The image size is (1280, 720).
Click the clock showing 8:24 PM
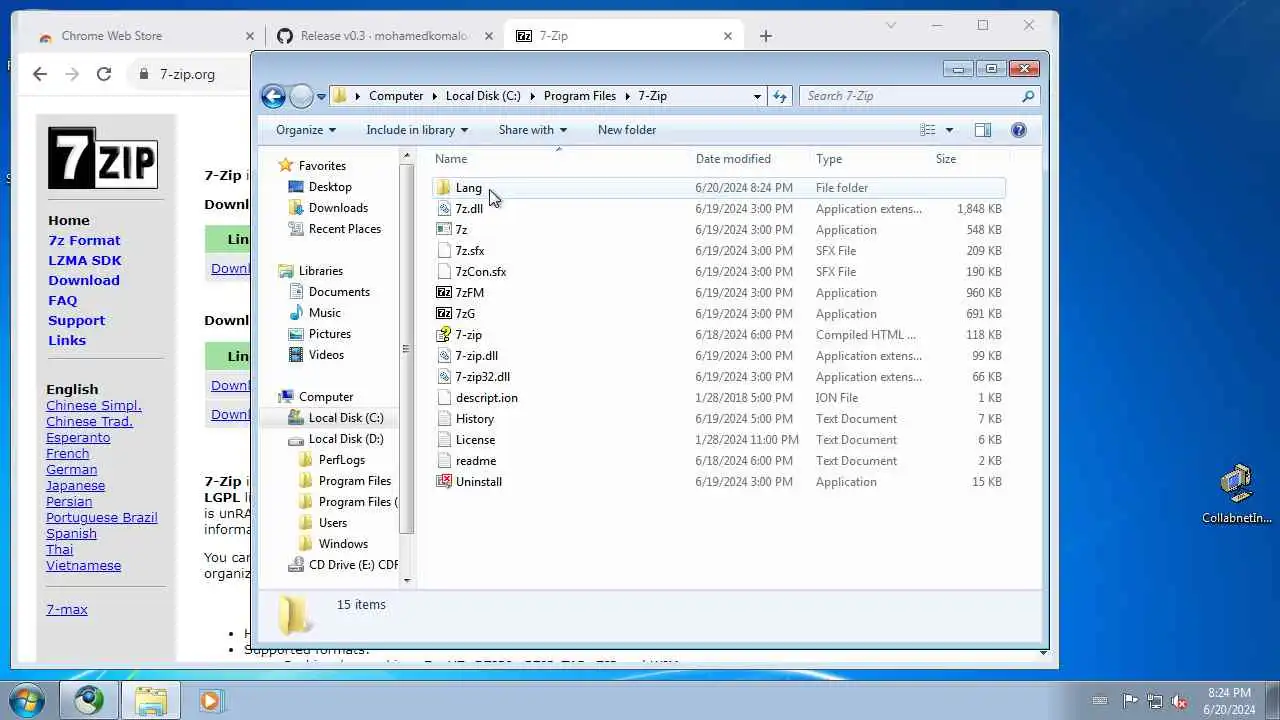(x=1229, y=693)
